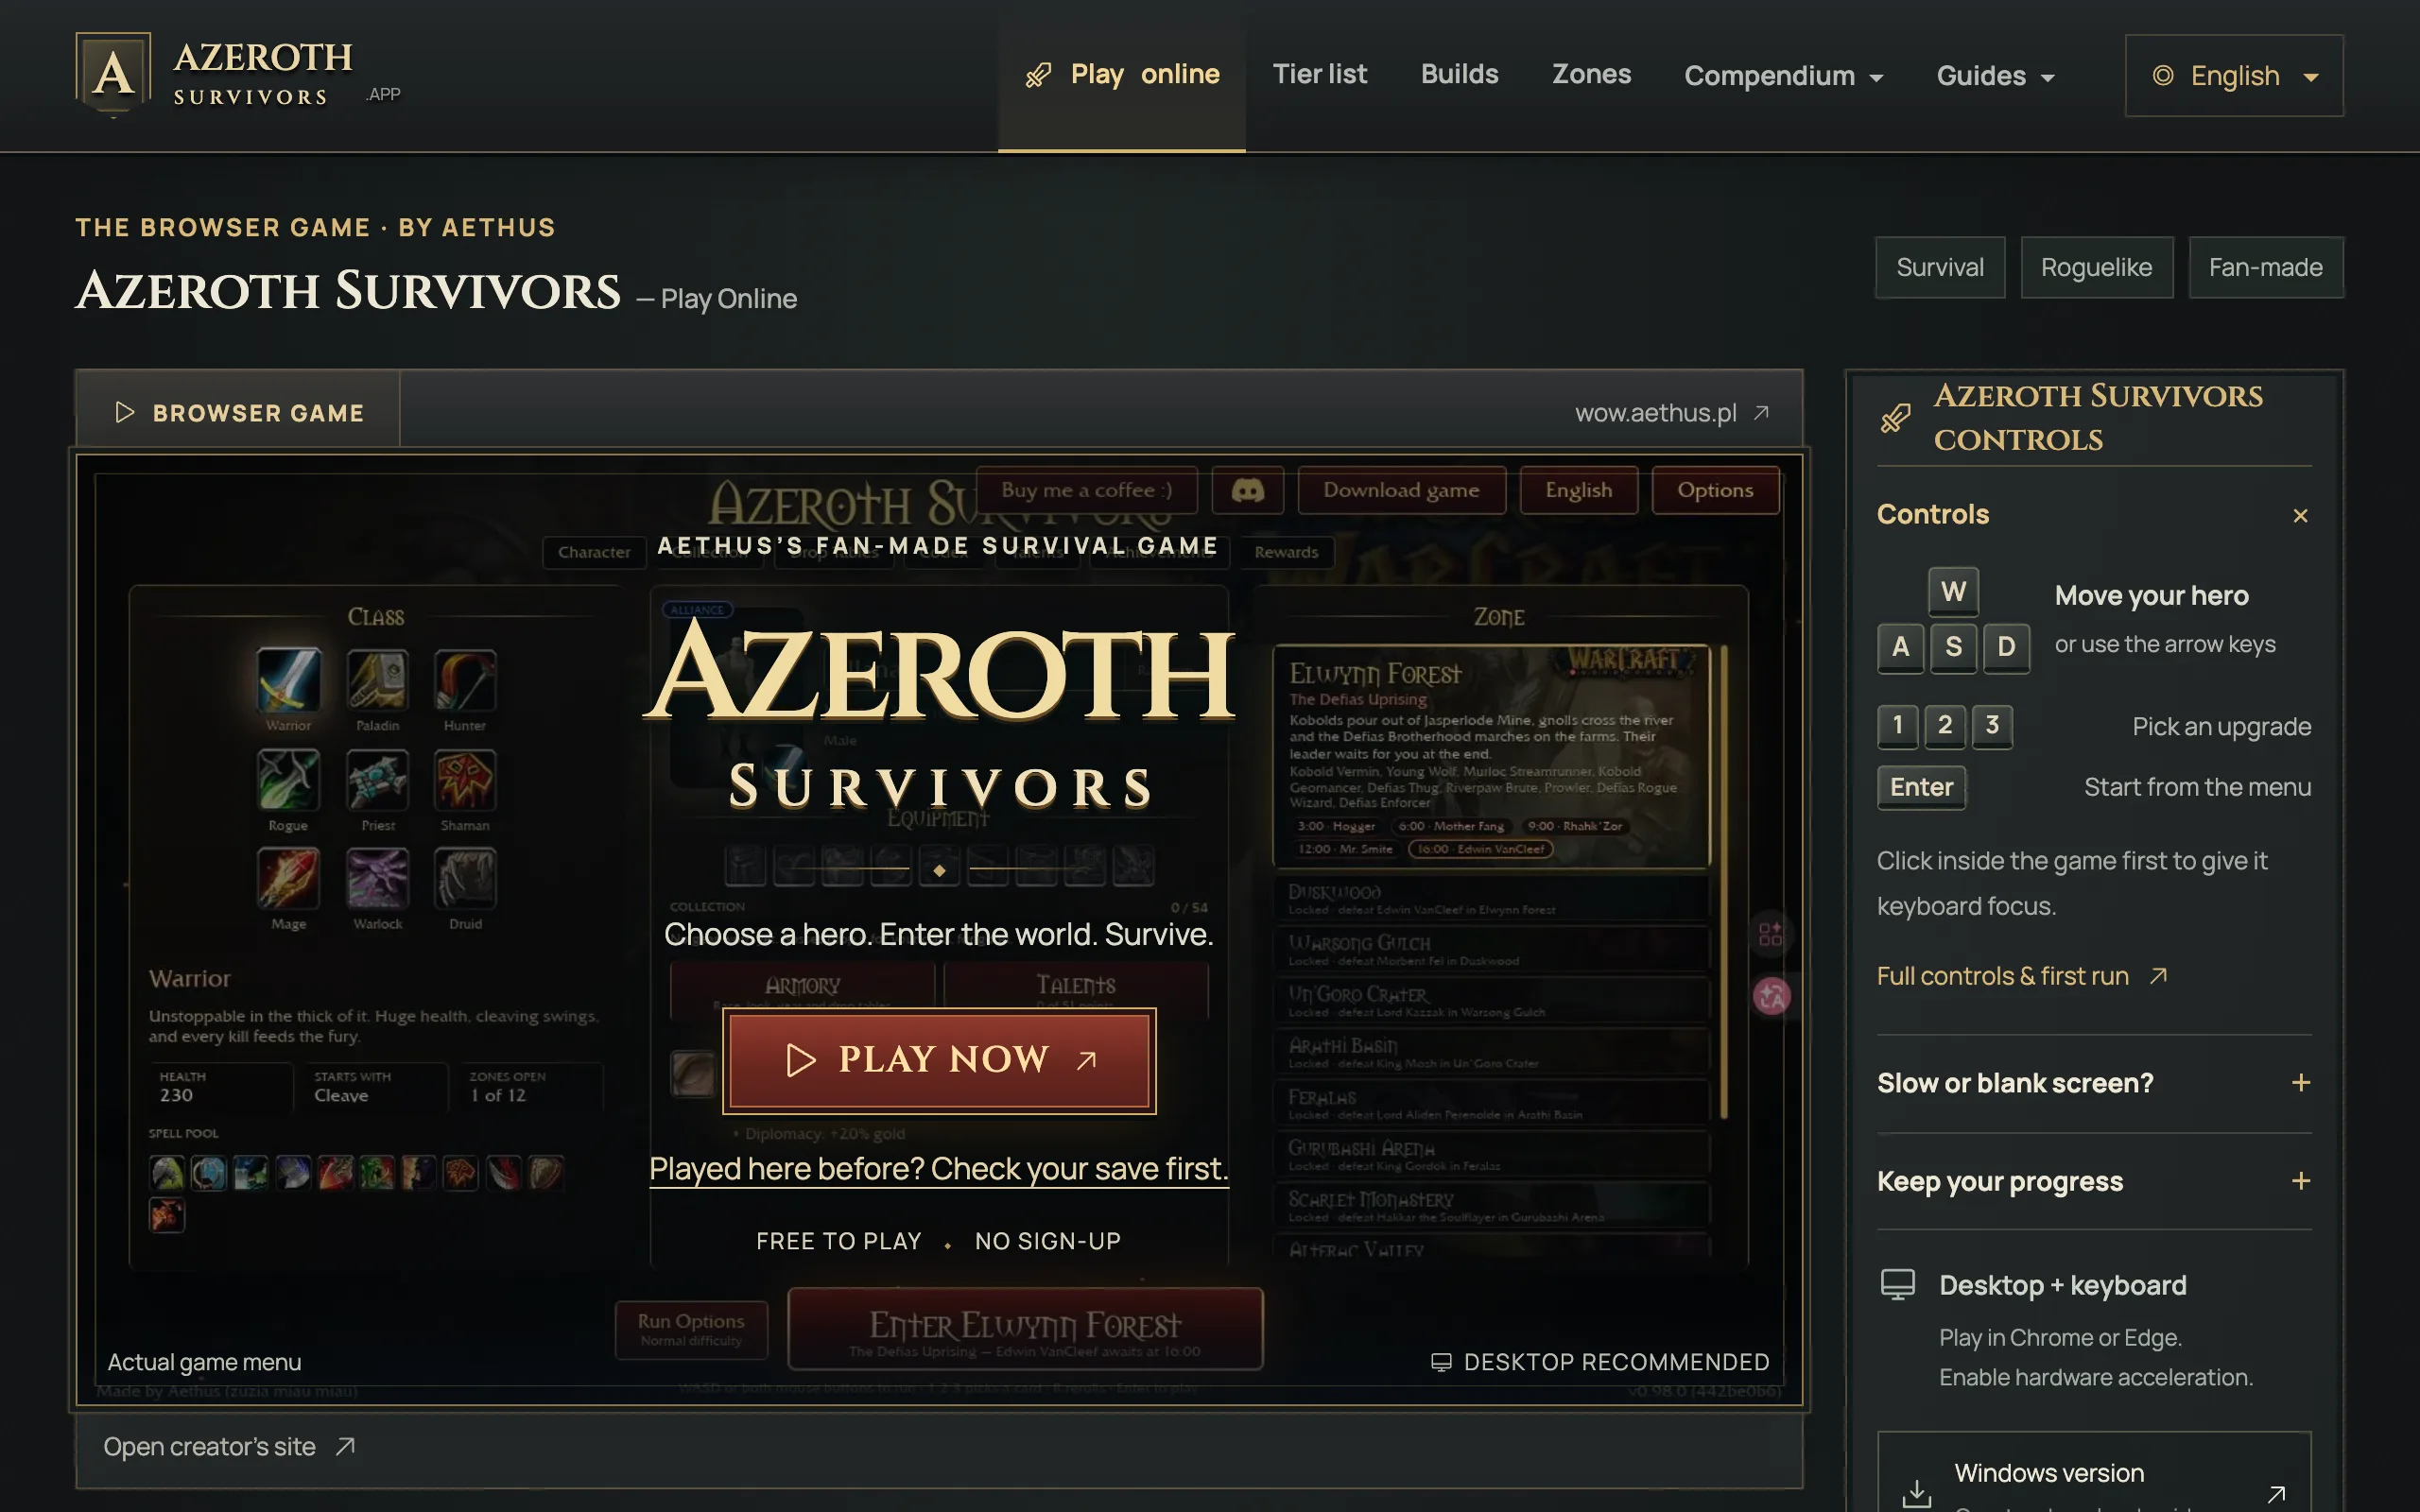The height and width of the screenshot is (1512, 2420).
Task: Select the Warlock class icon
Action: click(x=378, y=878)
